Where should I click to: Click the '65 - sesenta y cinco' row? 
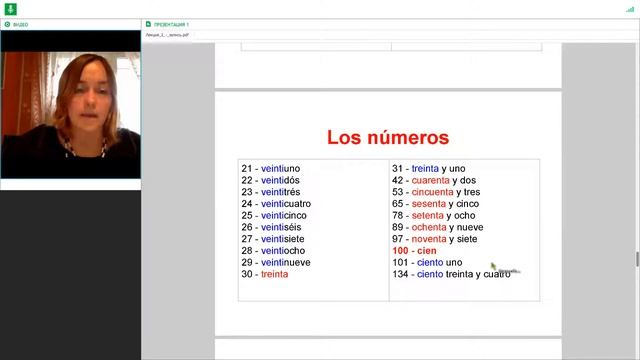tap(436, 204)
